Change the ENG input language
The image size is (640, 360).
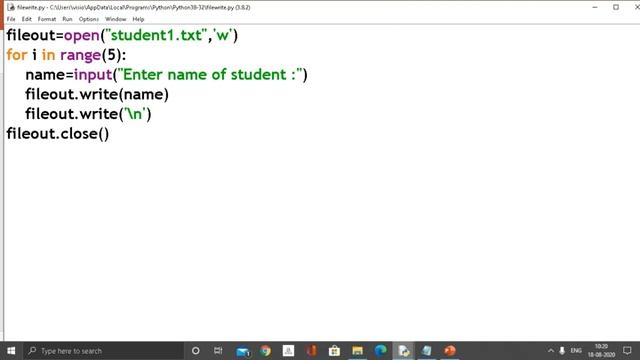(x=576, y=351)
